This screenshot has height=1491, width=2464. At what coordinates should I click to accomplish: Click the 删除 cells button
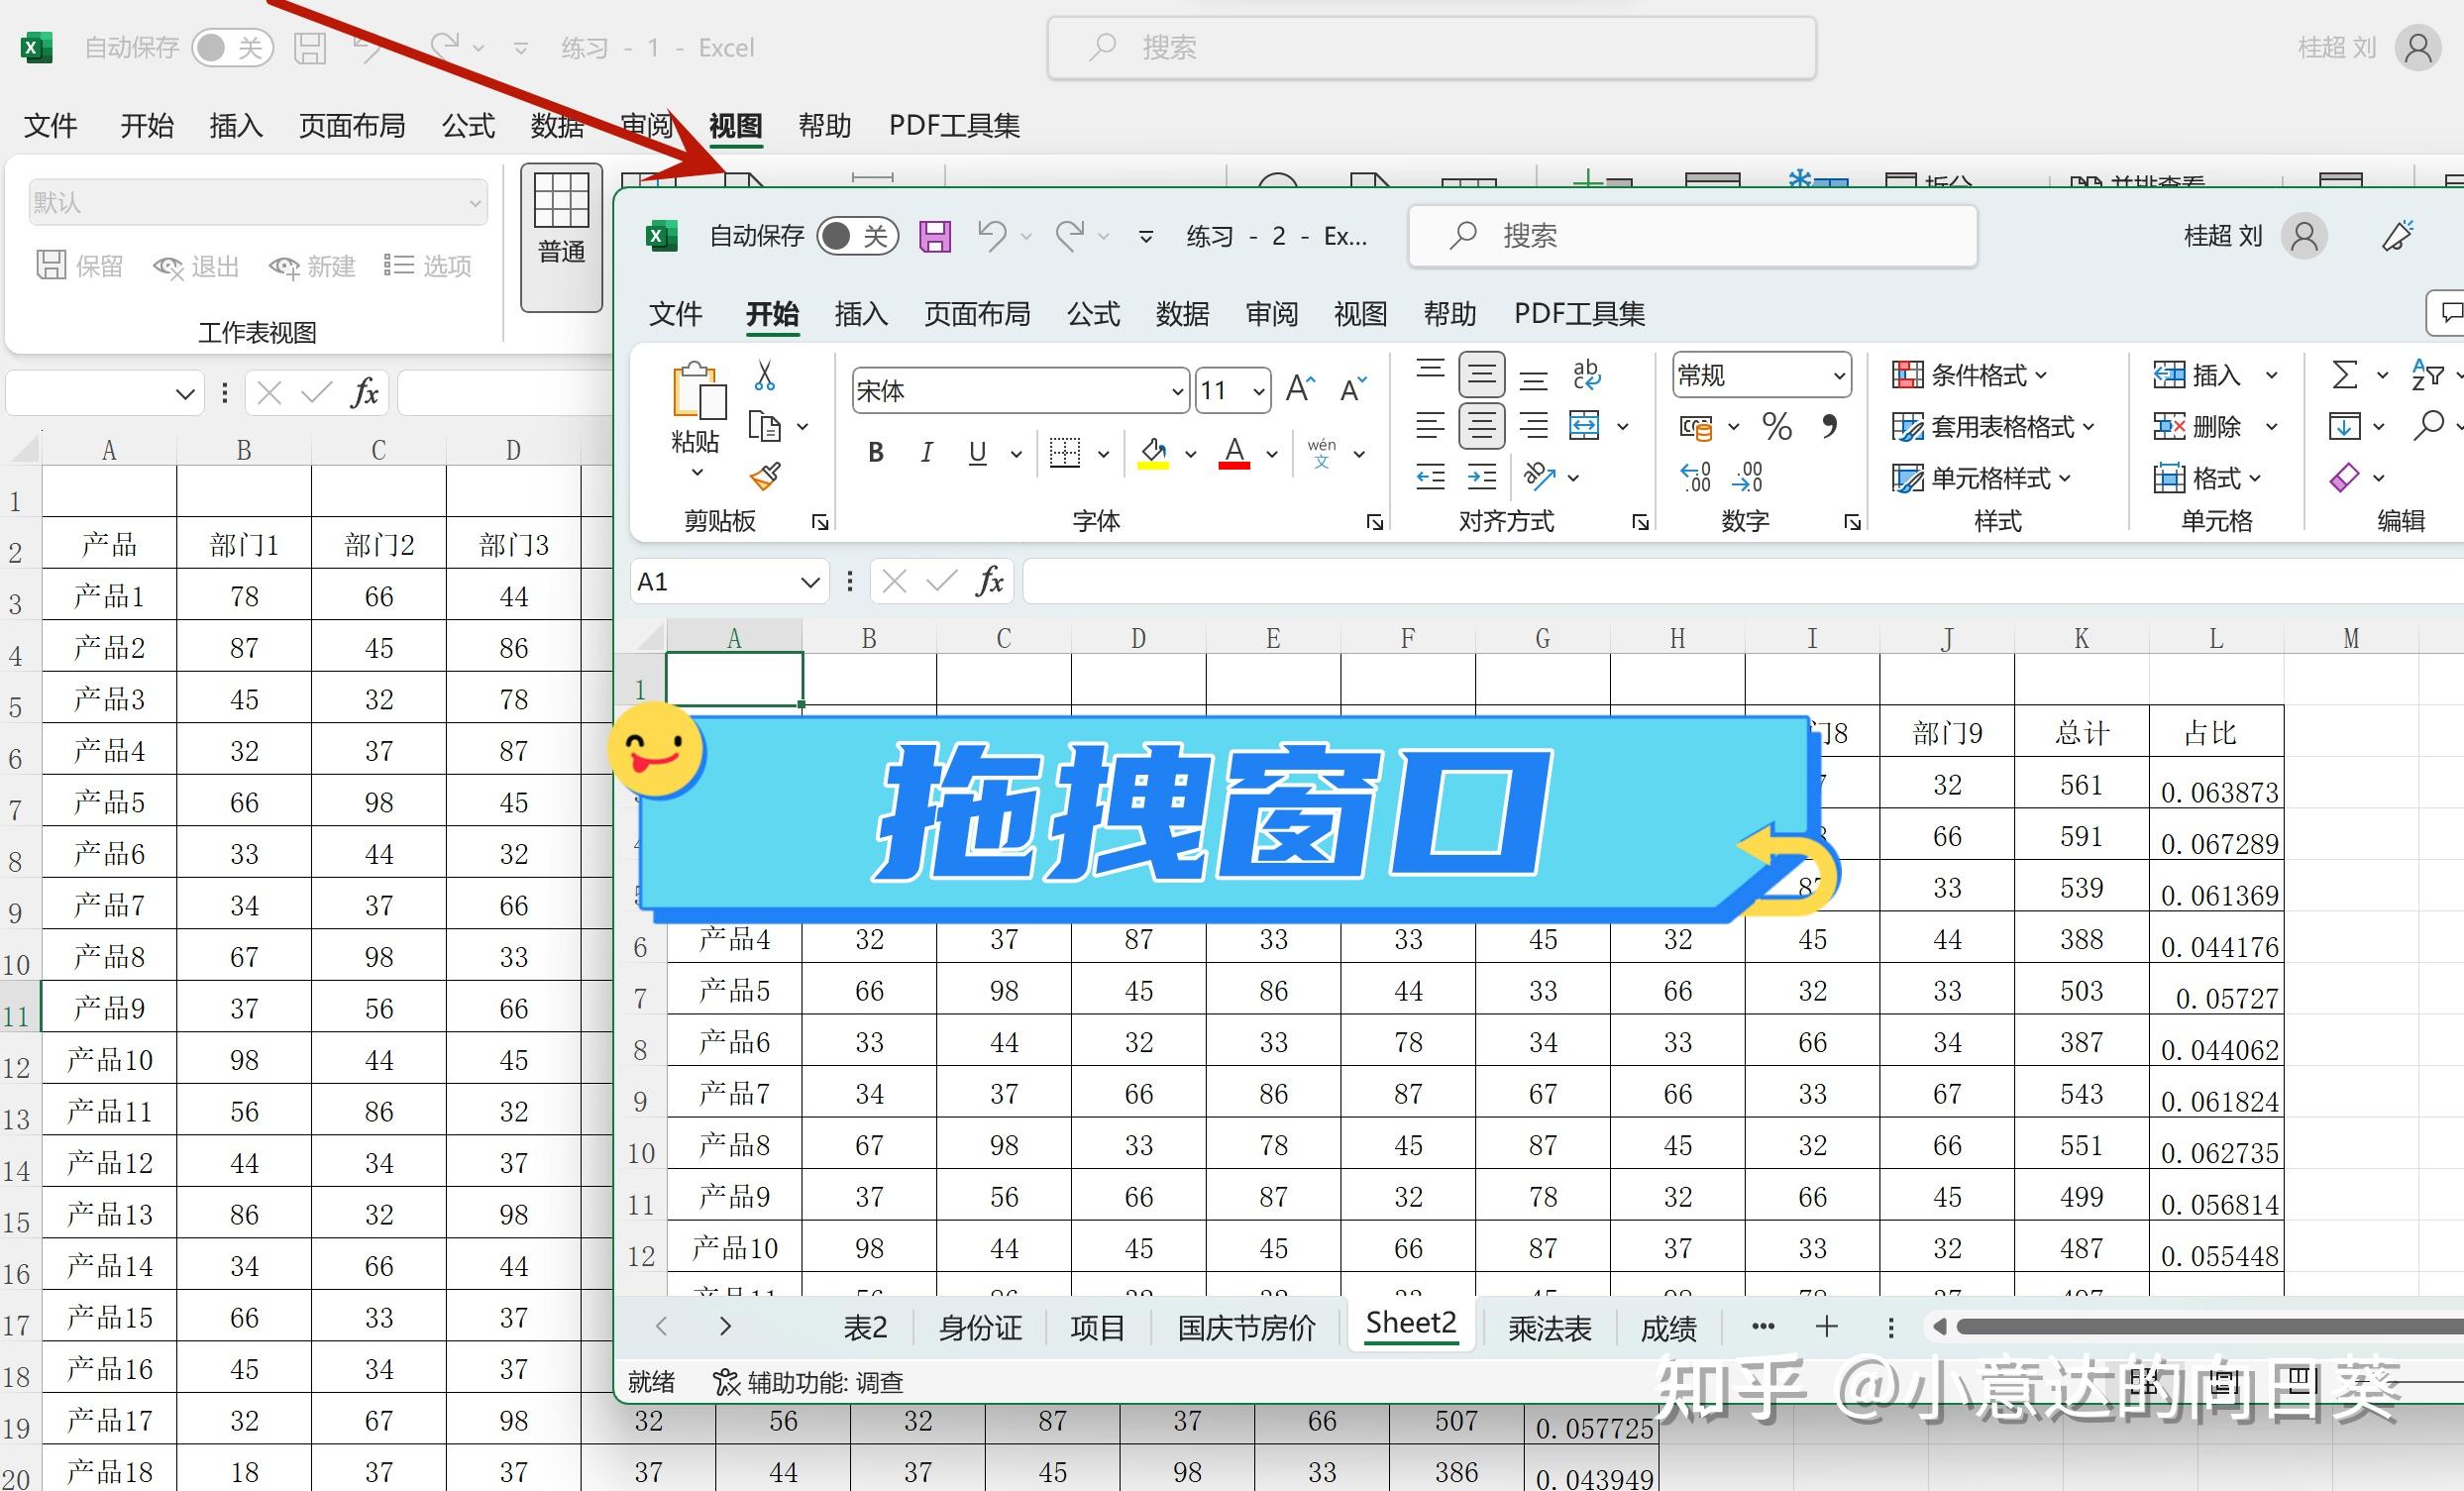pos(2196,427)
